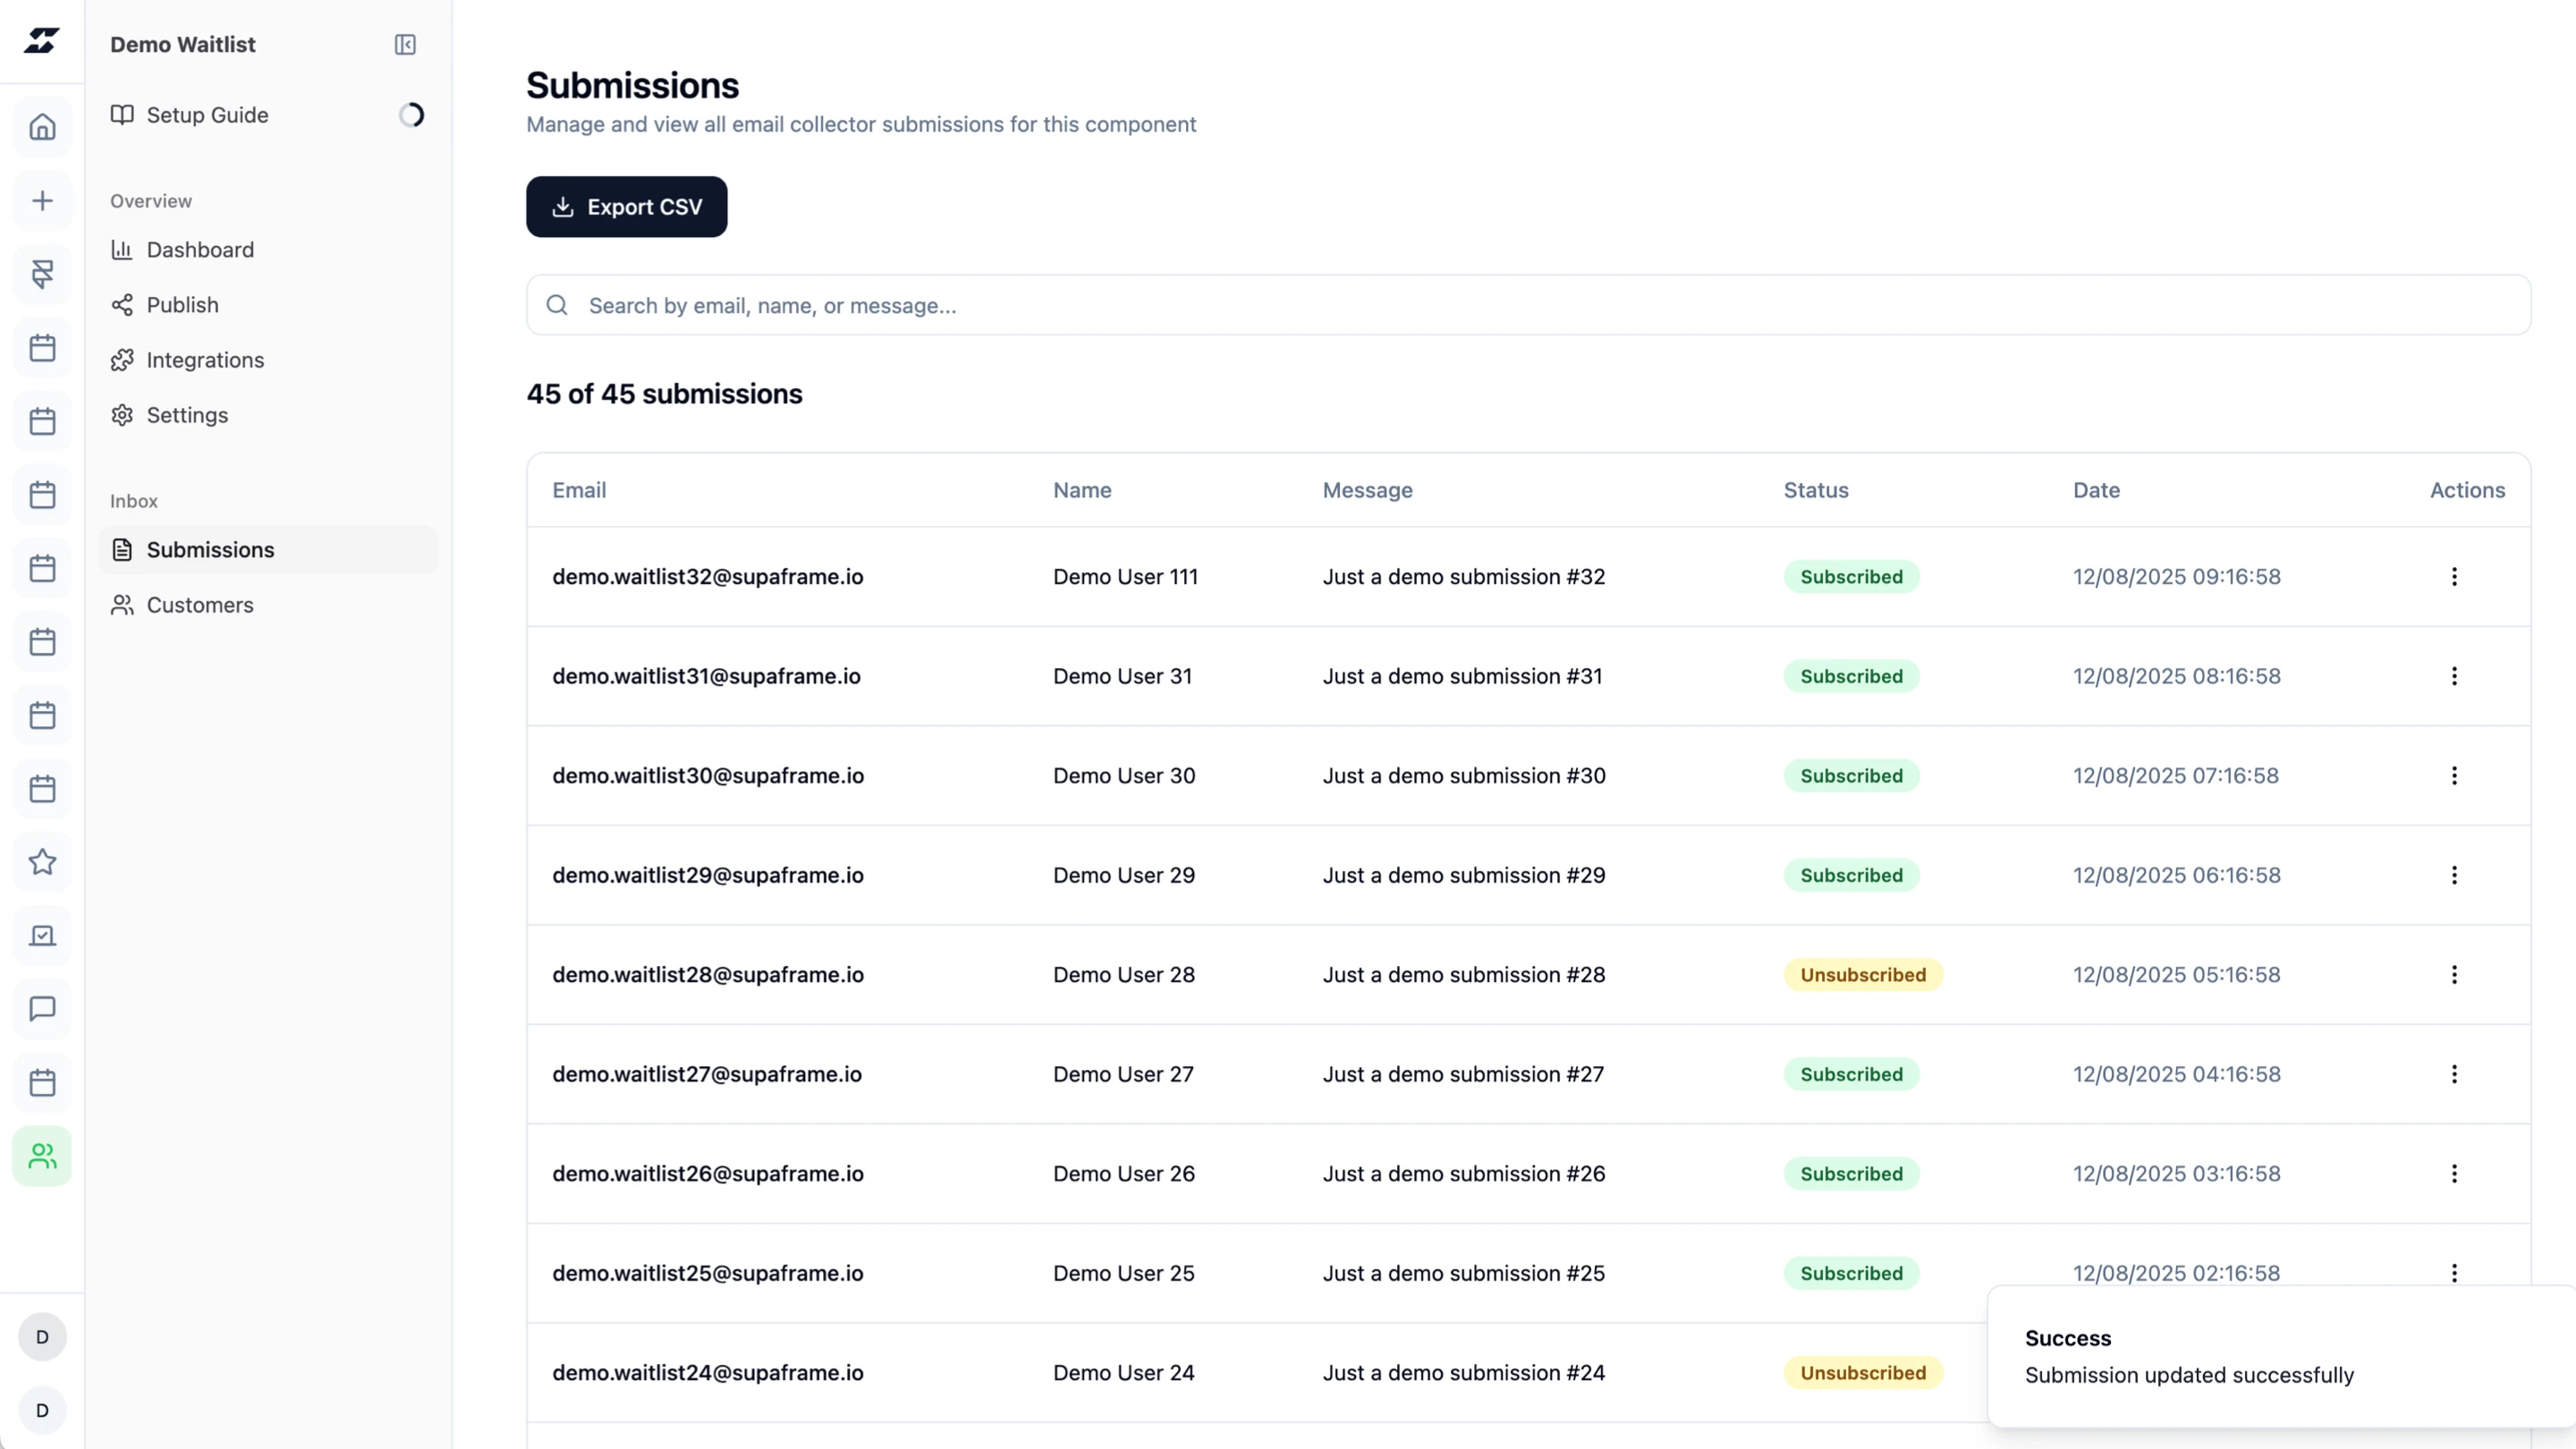Go to Customers in the Inbox section
This screenshot has width=2576, height=1449.
[x=199, y=605]
